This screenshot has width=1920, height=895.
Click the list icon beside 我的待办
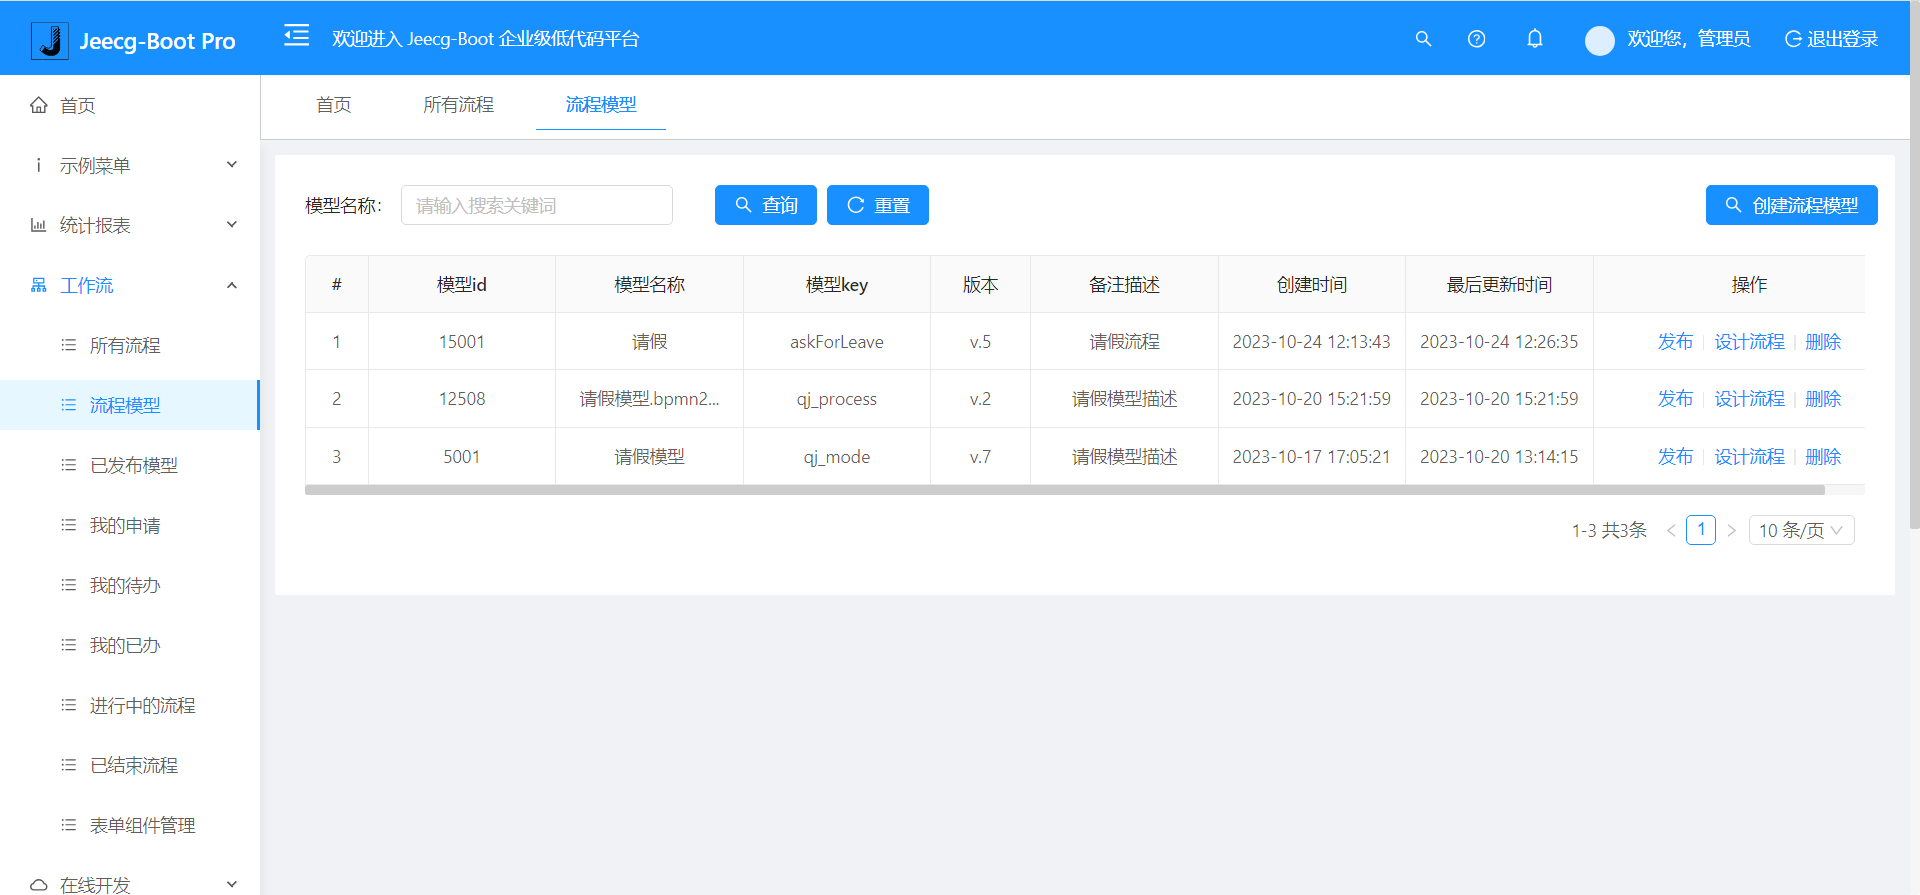click(69, 585)
